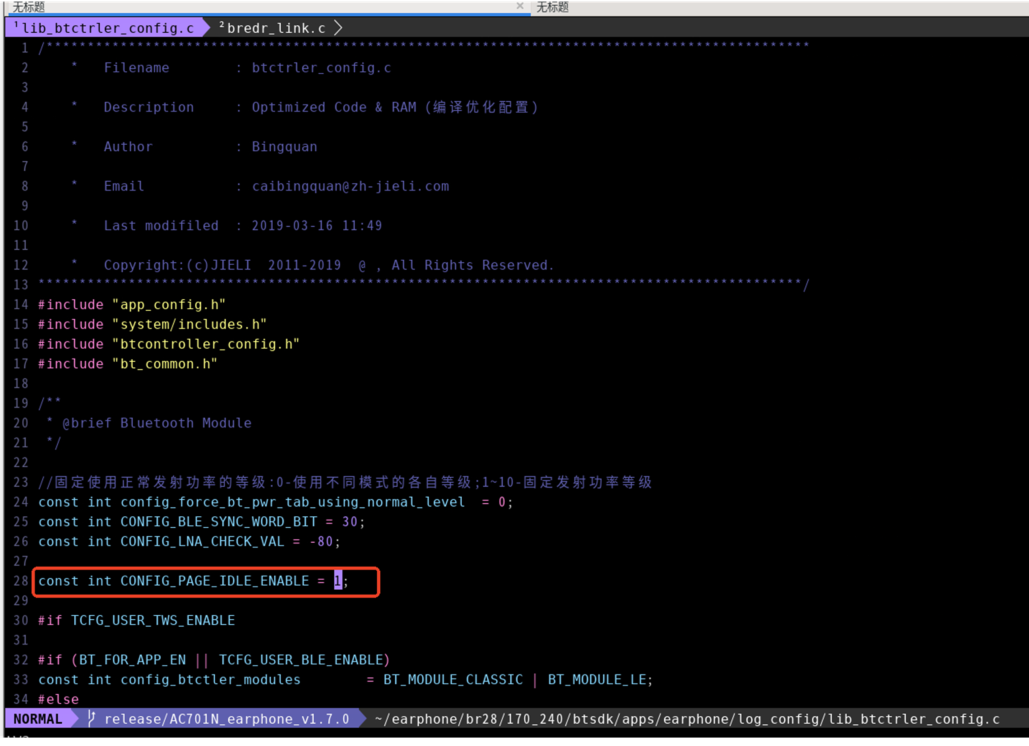The image size is (1029, 746).
Task: Click the email caibingquan@zh-jieli.com
Action: [x=350, y=186]
